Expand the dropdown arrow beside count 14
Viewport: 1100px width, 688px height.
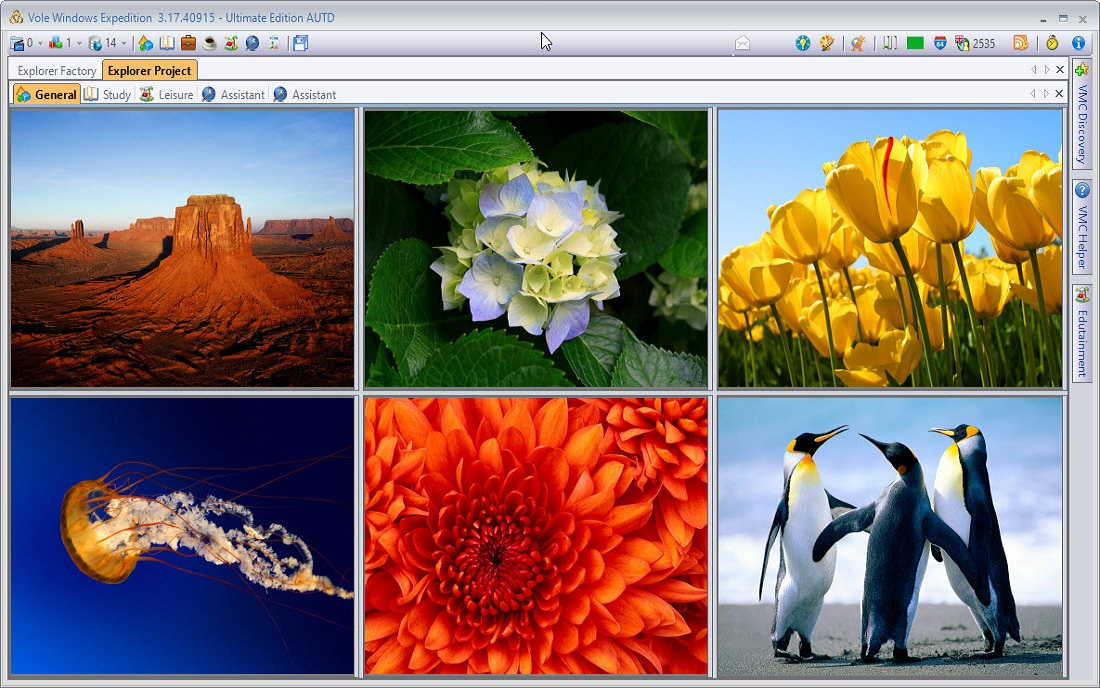coord(123,44)
